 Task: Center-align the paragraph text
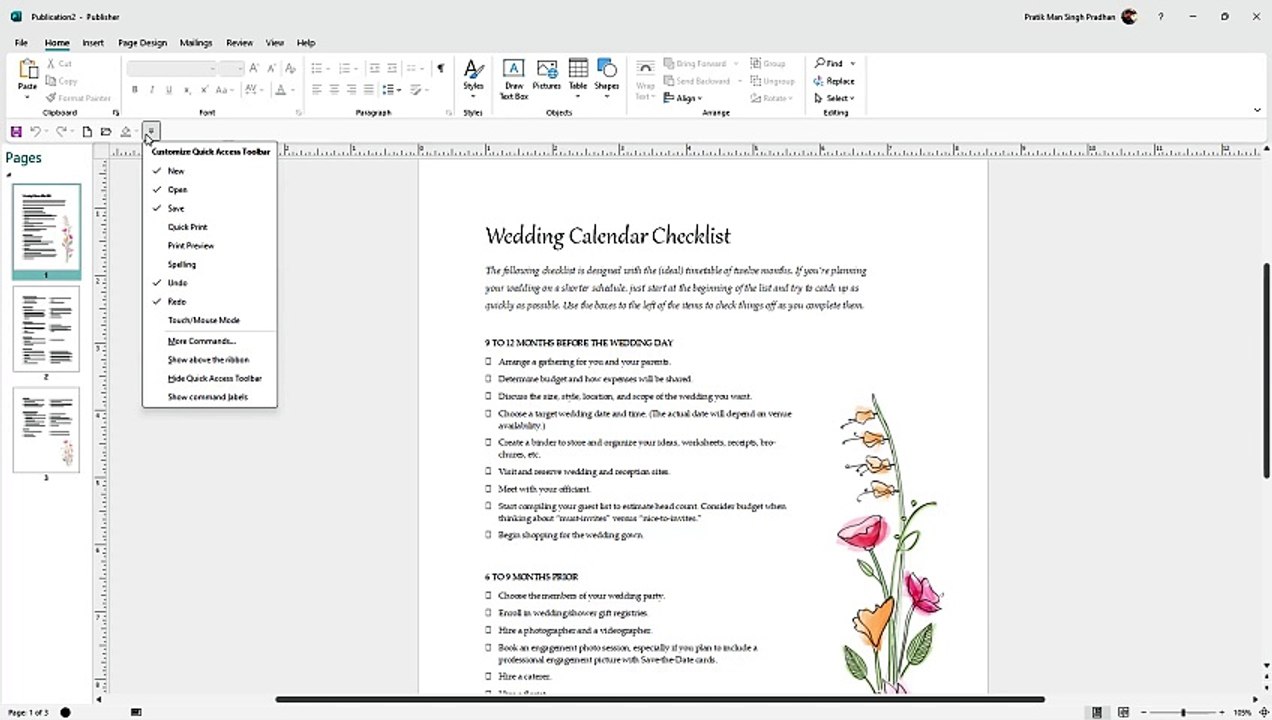(x=334, y=90)
